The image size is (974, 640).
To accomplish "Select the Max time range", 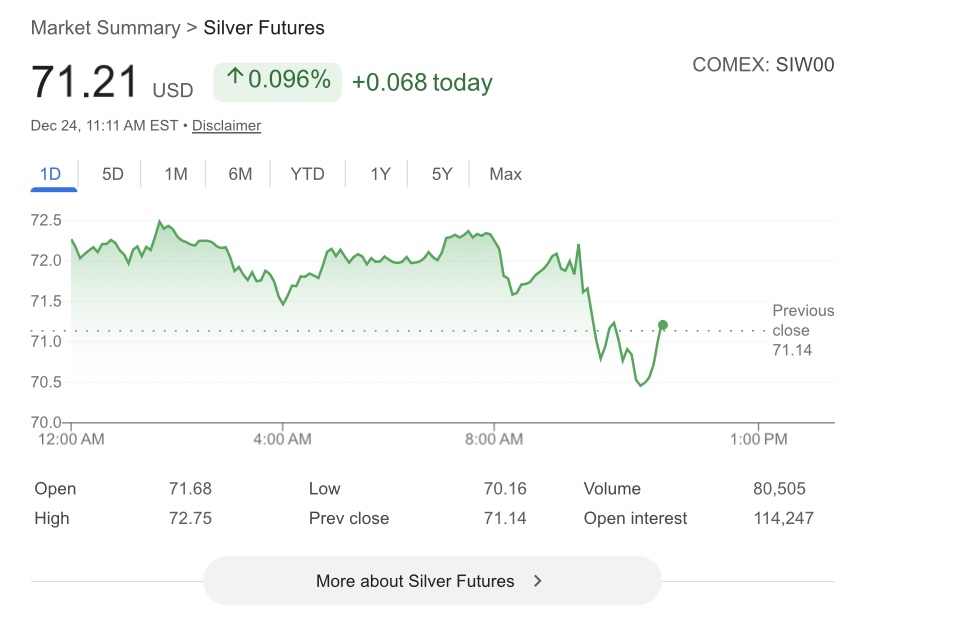I will tap(505, 174).
